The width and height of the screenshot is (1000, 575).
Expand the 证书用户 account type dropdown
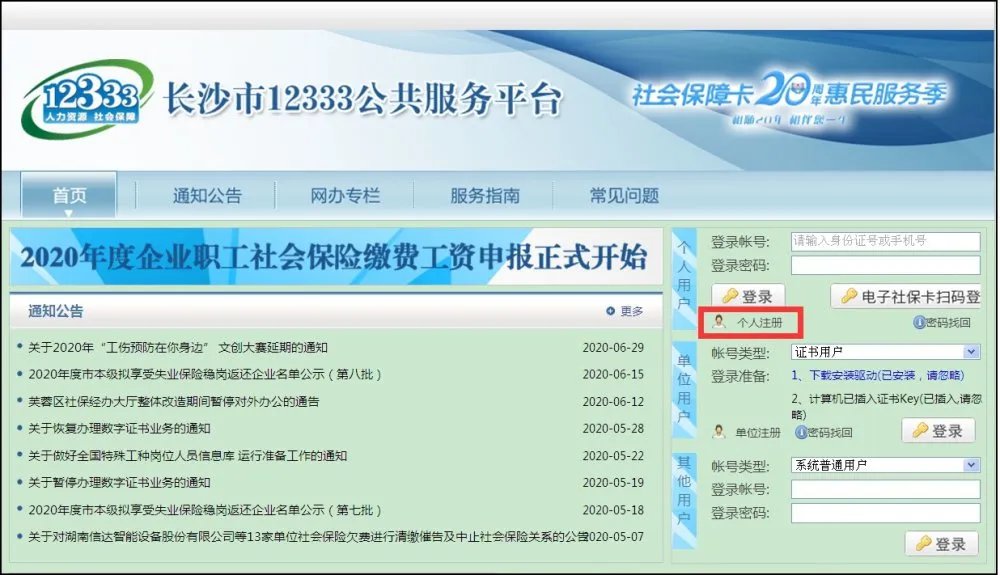pyautogui.click(x=971, y=352)
